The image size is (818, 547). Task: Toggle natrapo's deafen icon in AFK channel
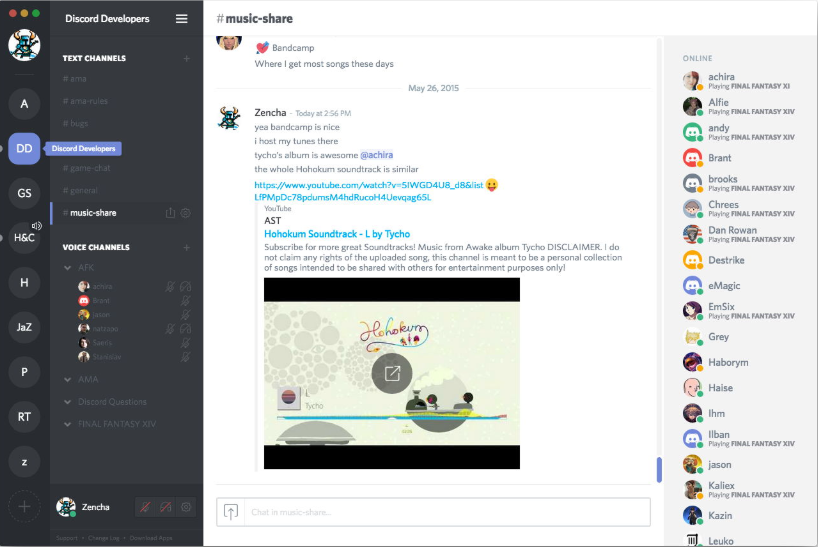pos(185,329)
